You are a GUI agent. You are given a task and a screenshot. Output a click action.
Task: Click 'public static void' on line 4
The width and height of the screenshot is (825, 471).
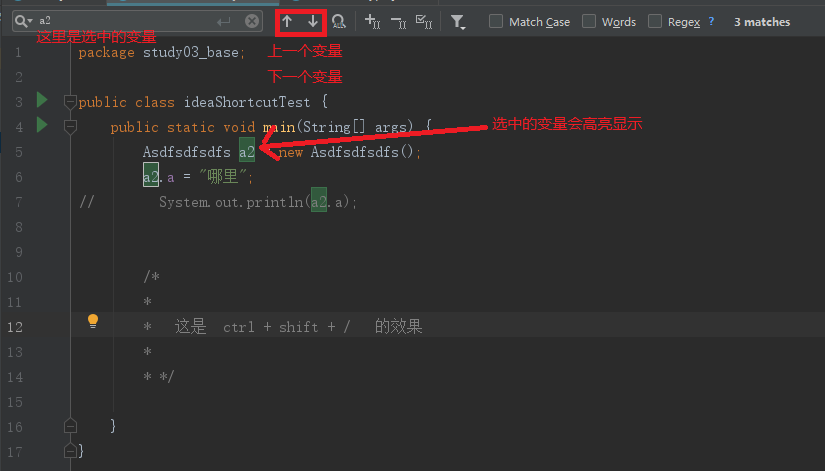coord(183,127)
